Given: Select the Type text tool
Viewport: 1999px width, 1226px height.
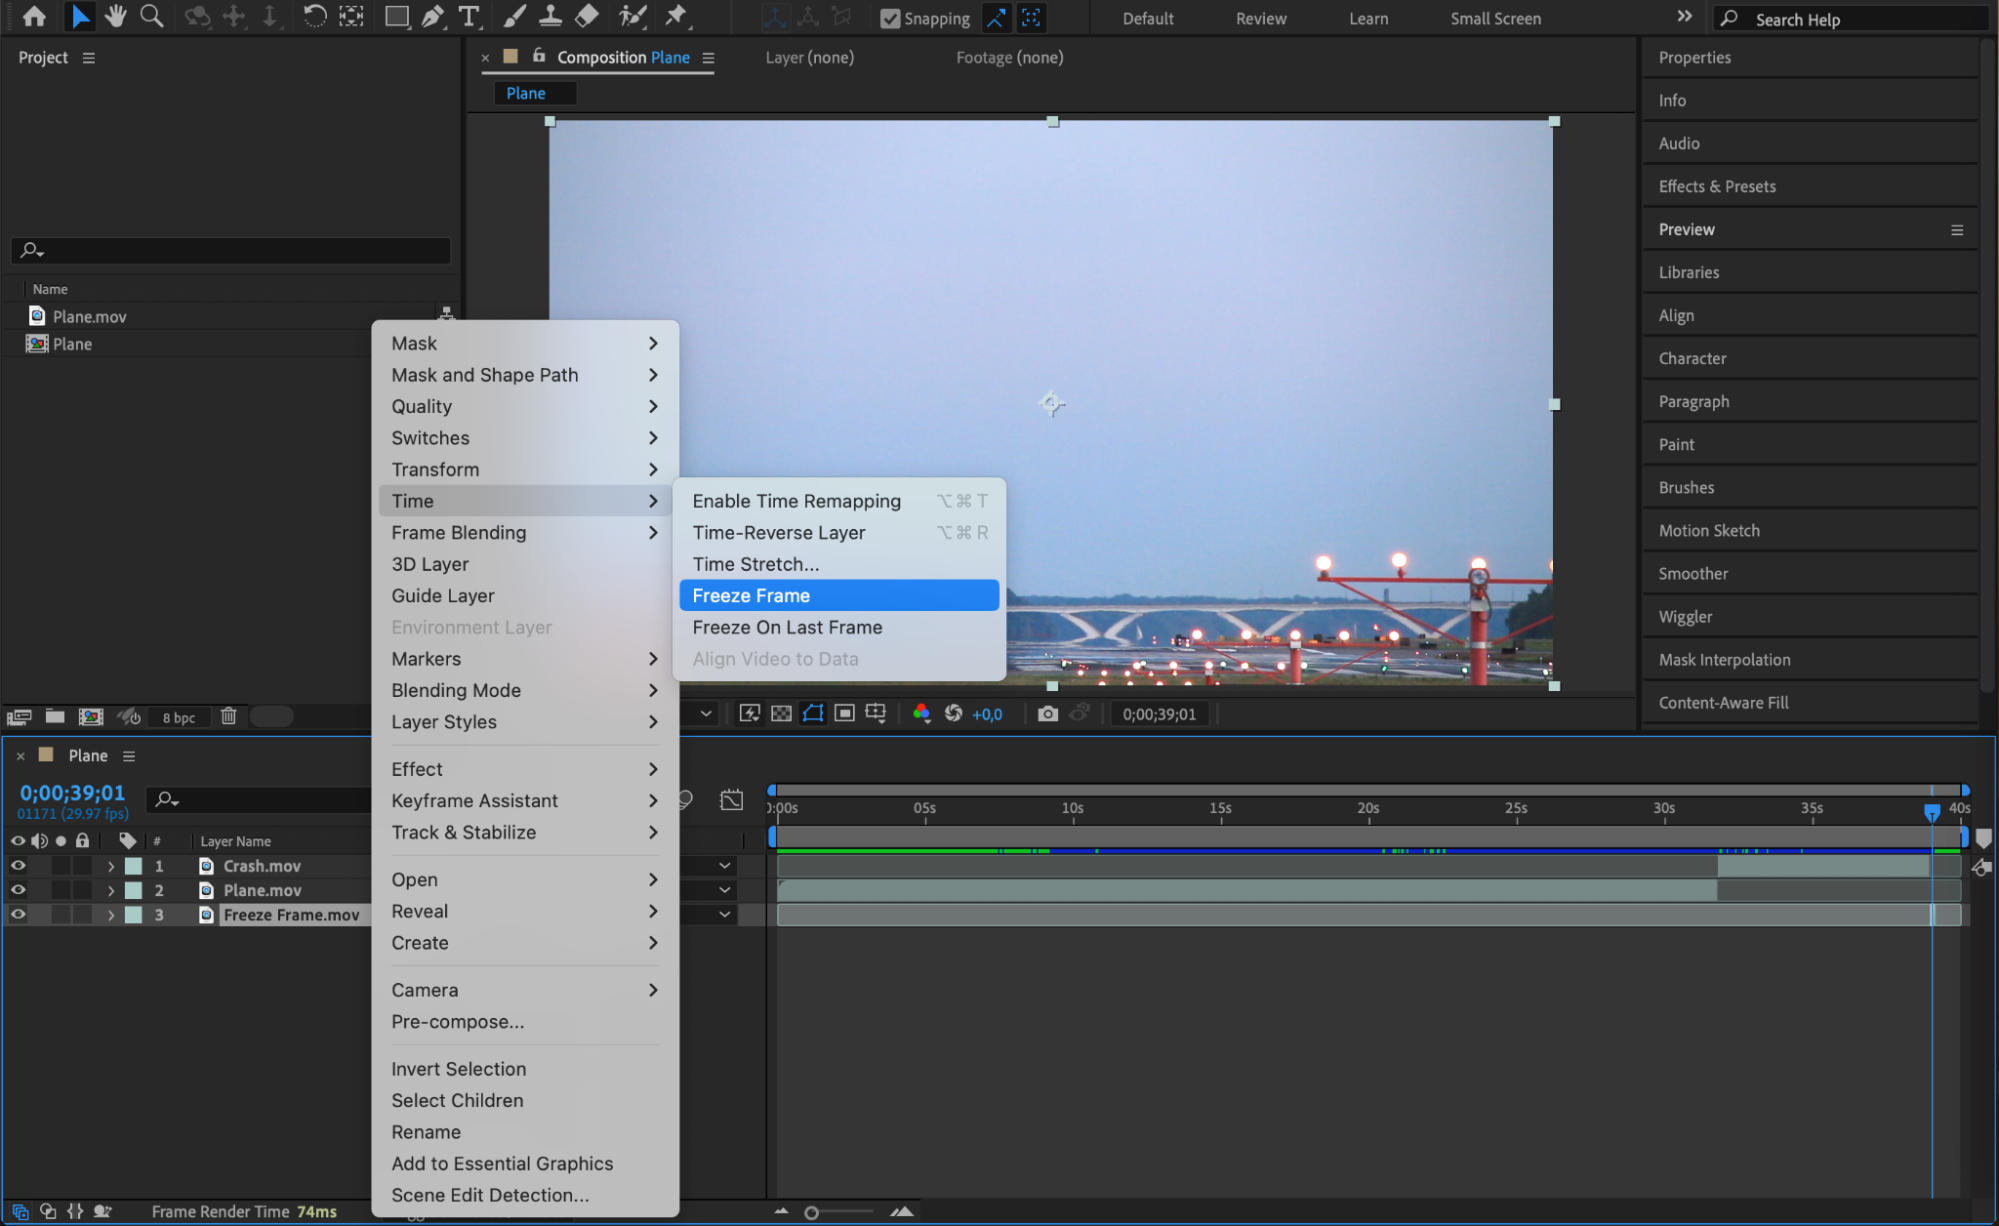Looking at the screenshot, I should [x=468, y=16].
